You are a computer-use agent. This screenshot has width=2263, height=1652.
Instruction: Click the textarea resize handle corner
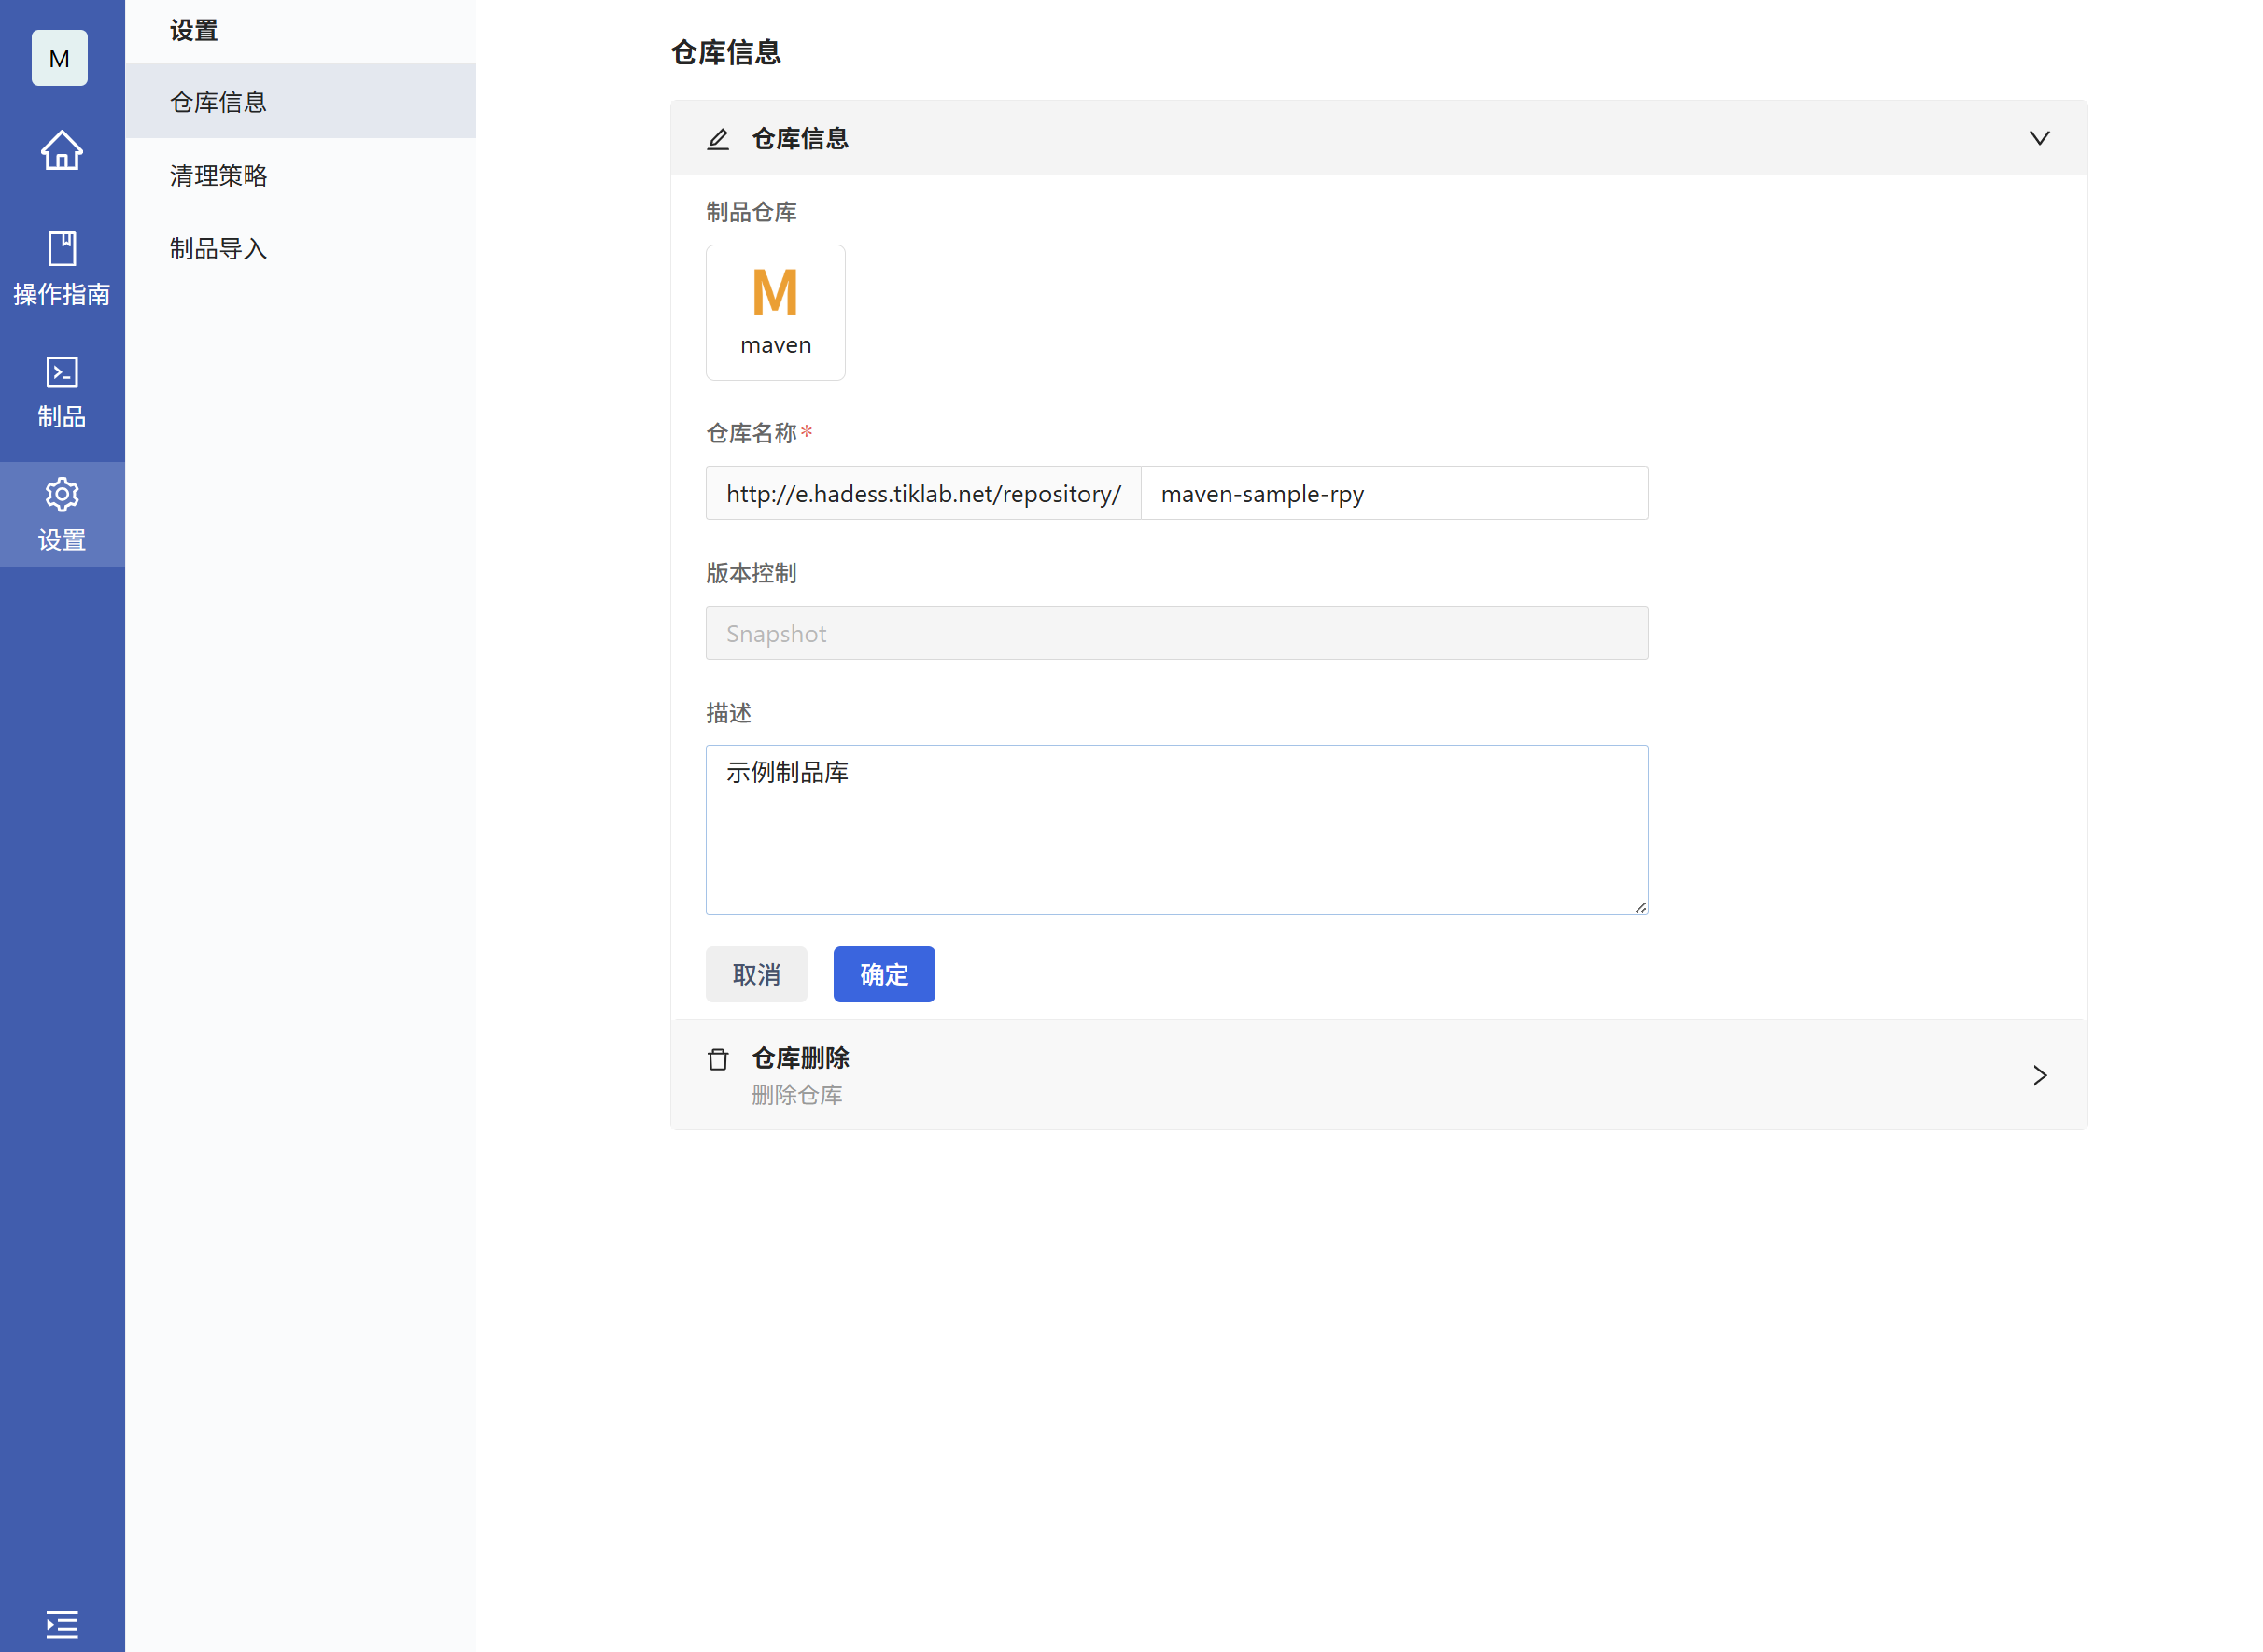pos(1640,907)
